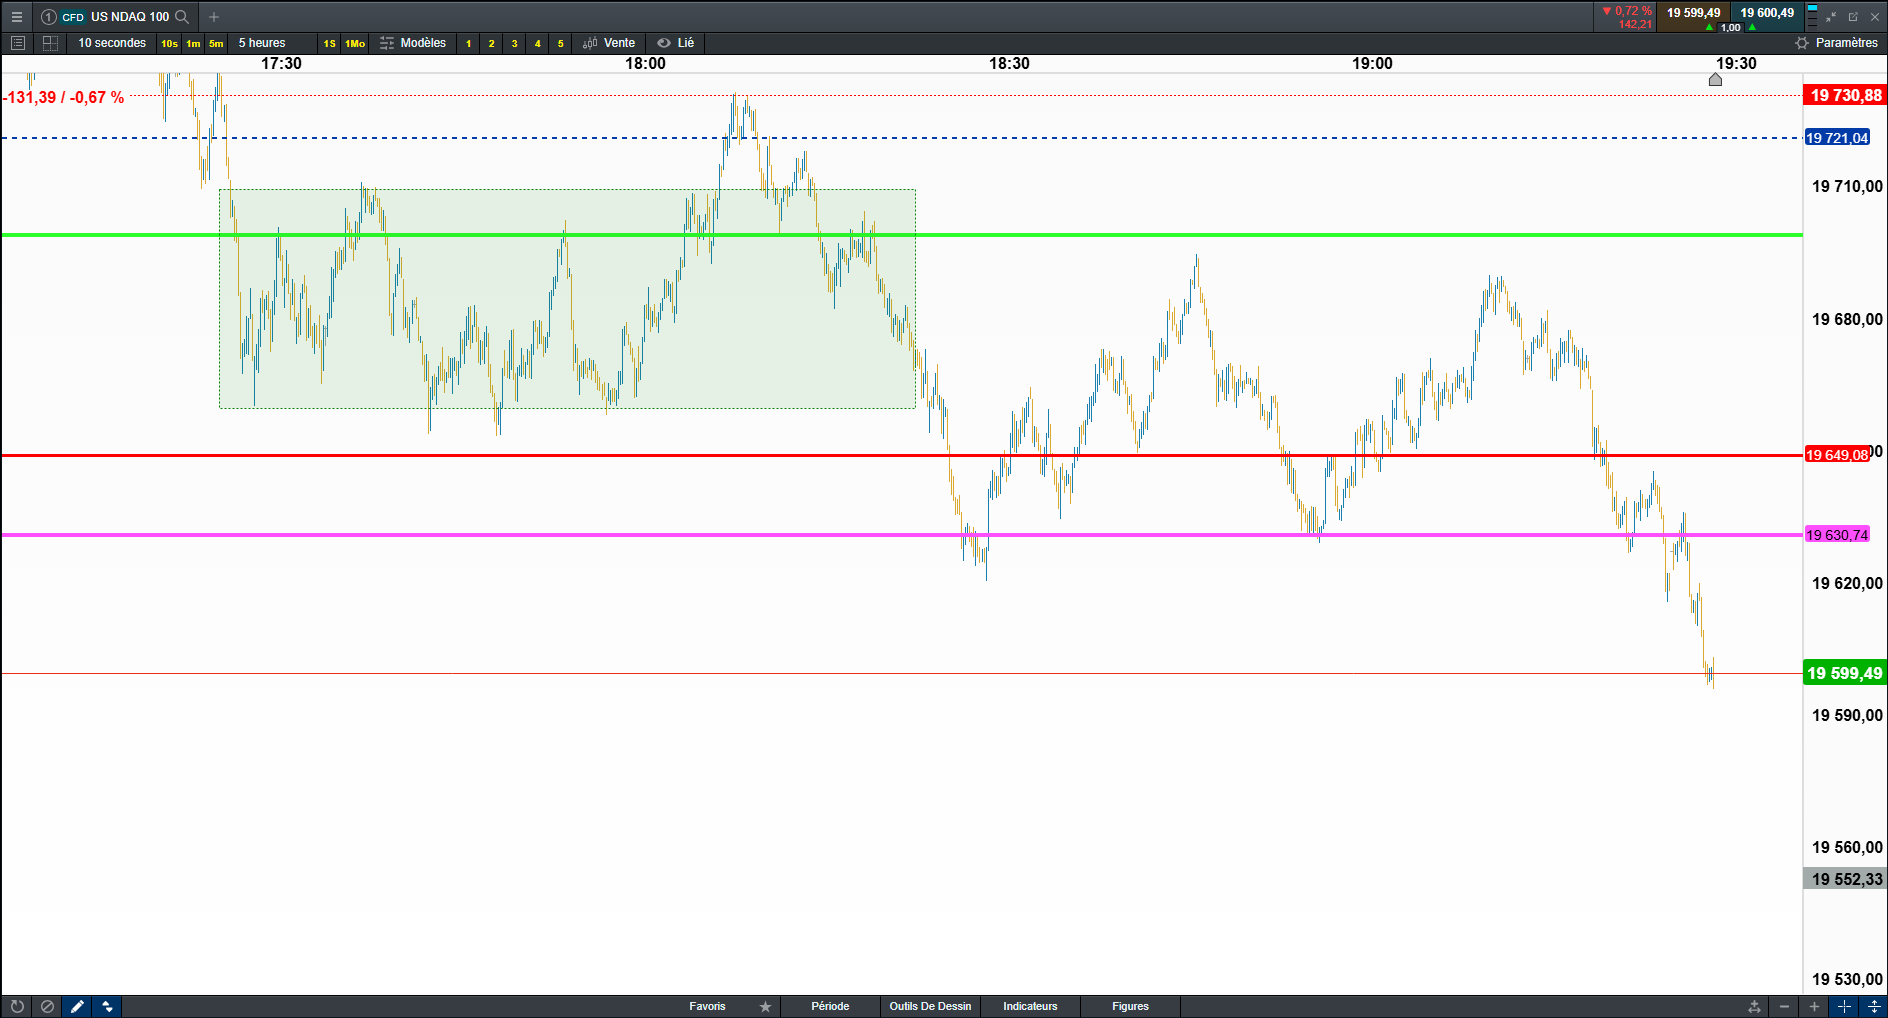Add a new chart tab with plus

(214, 17)
